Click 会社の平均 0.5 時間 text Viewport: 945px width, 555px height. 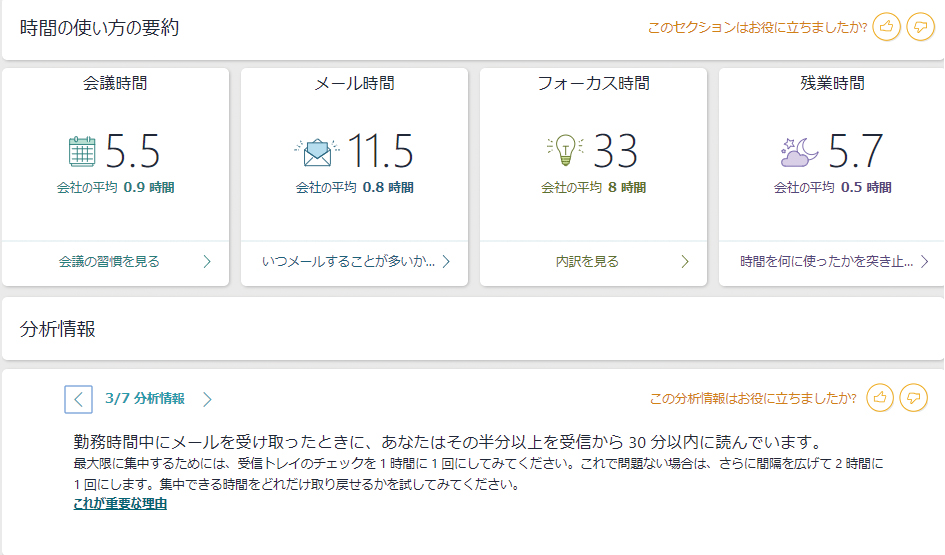coord(832,187)
